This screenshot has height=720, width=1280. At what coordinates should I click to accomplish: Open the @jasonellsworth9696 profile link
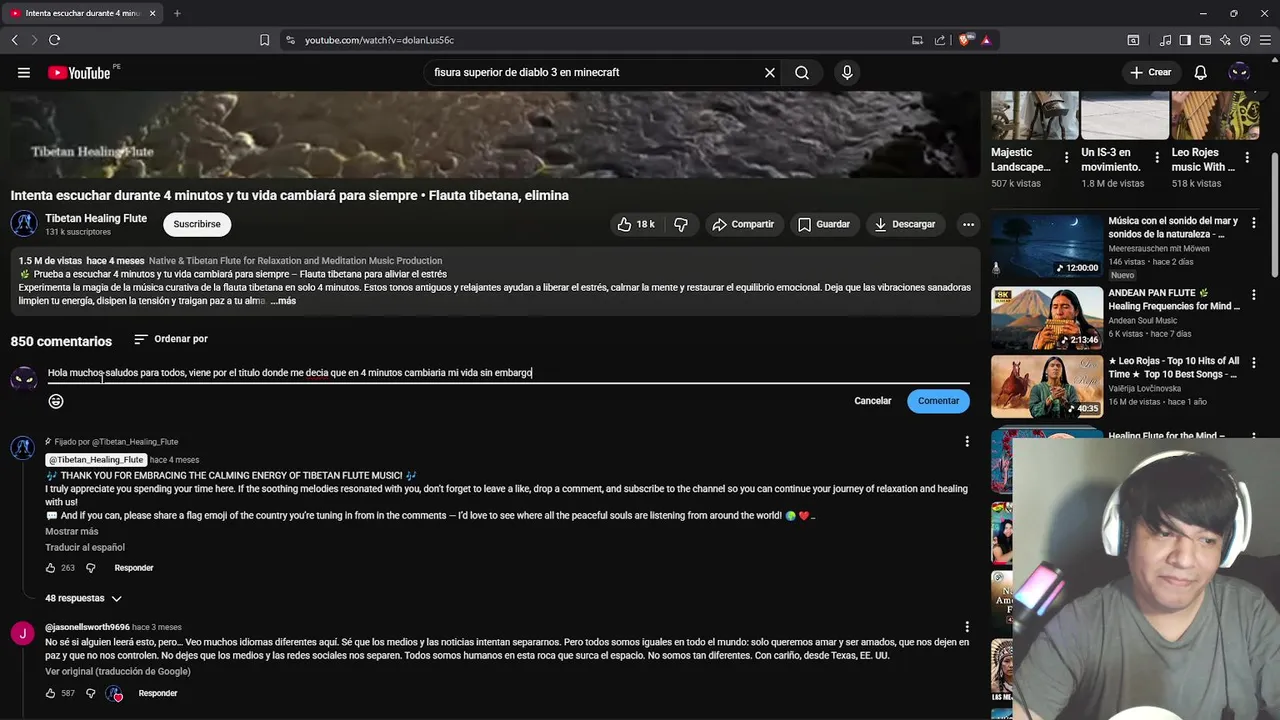(x=87, y=627)
